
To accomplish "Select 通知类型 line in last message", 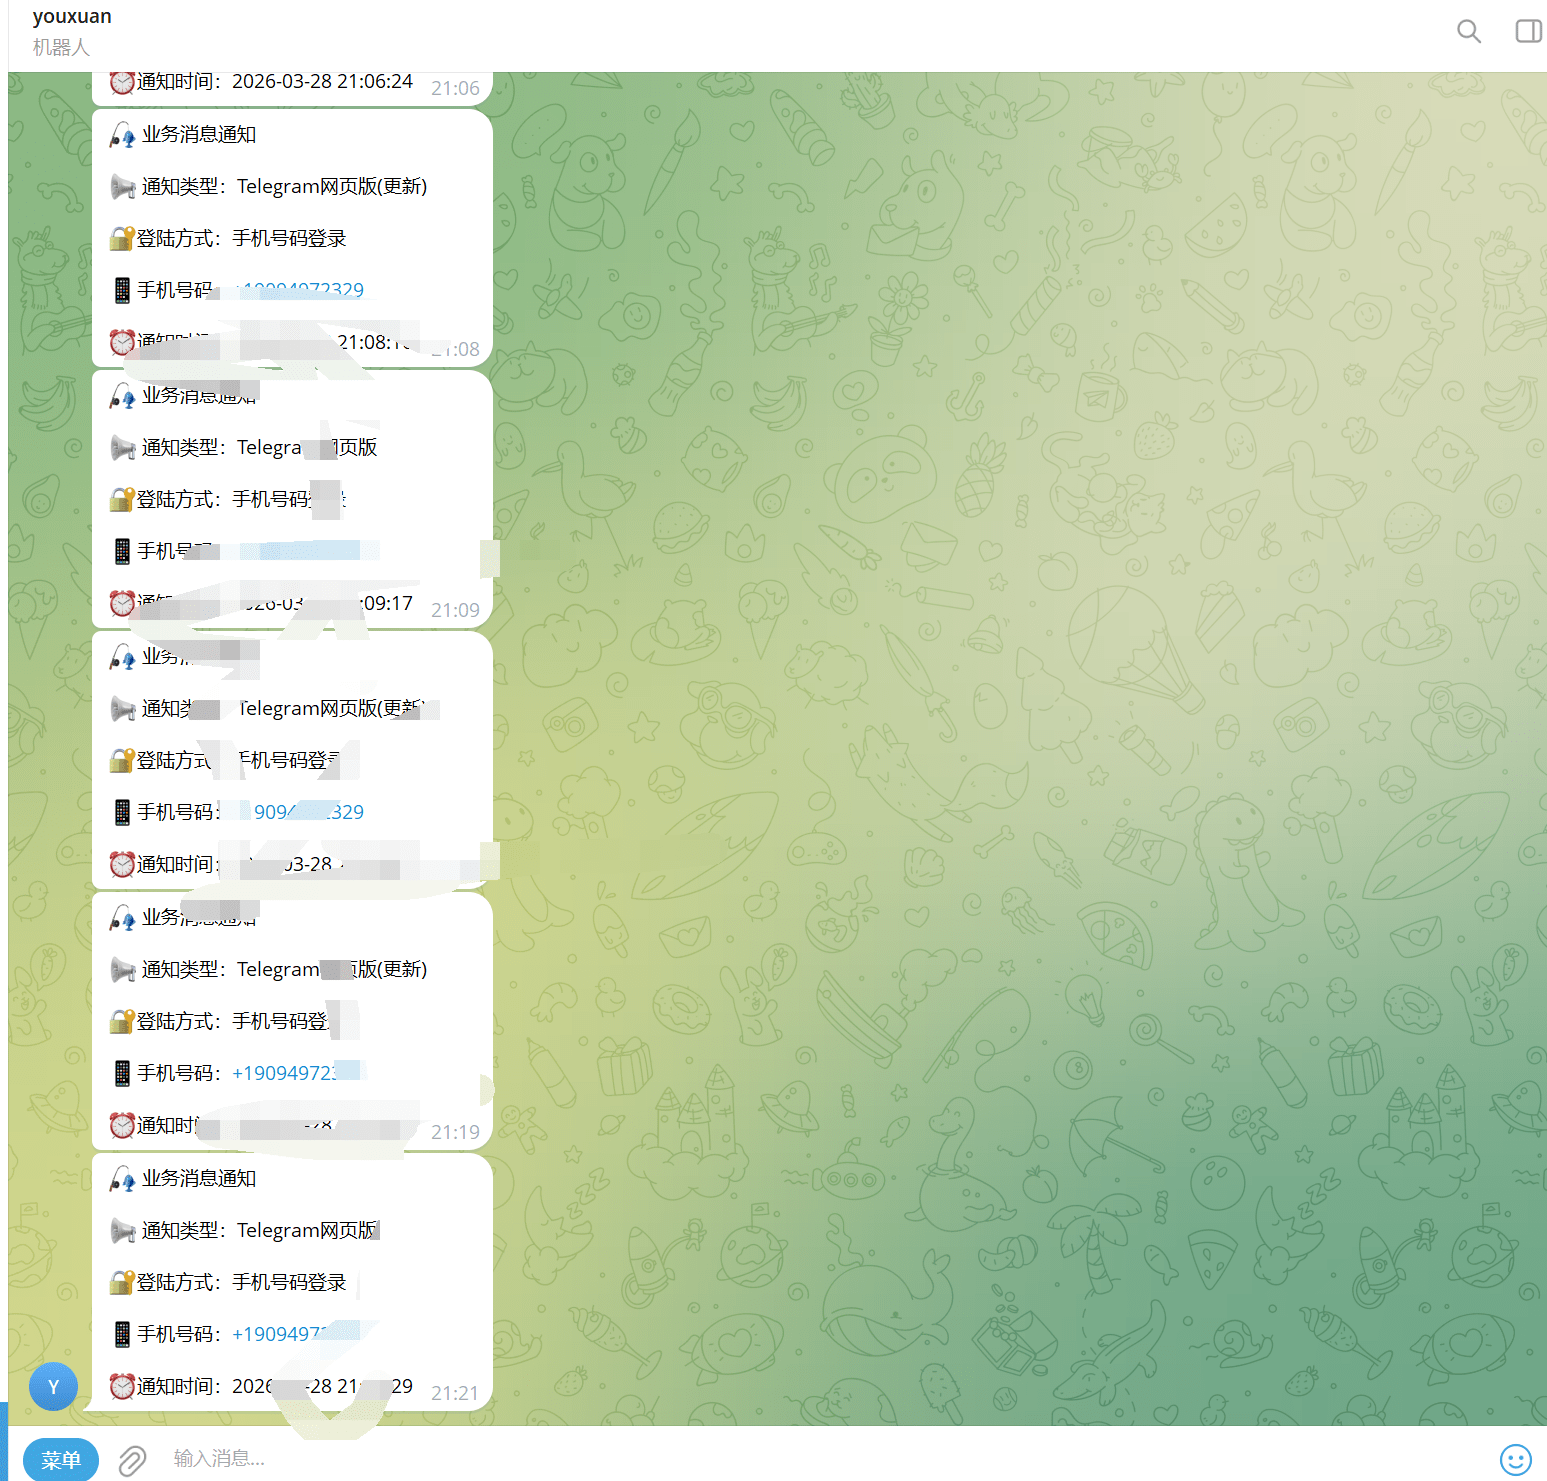I will coord(244,1230).
